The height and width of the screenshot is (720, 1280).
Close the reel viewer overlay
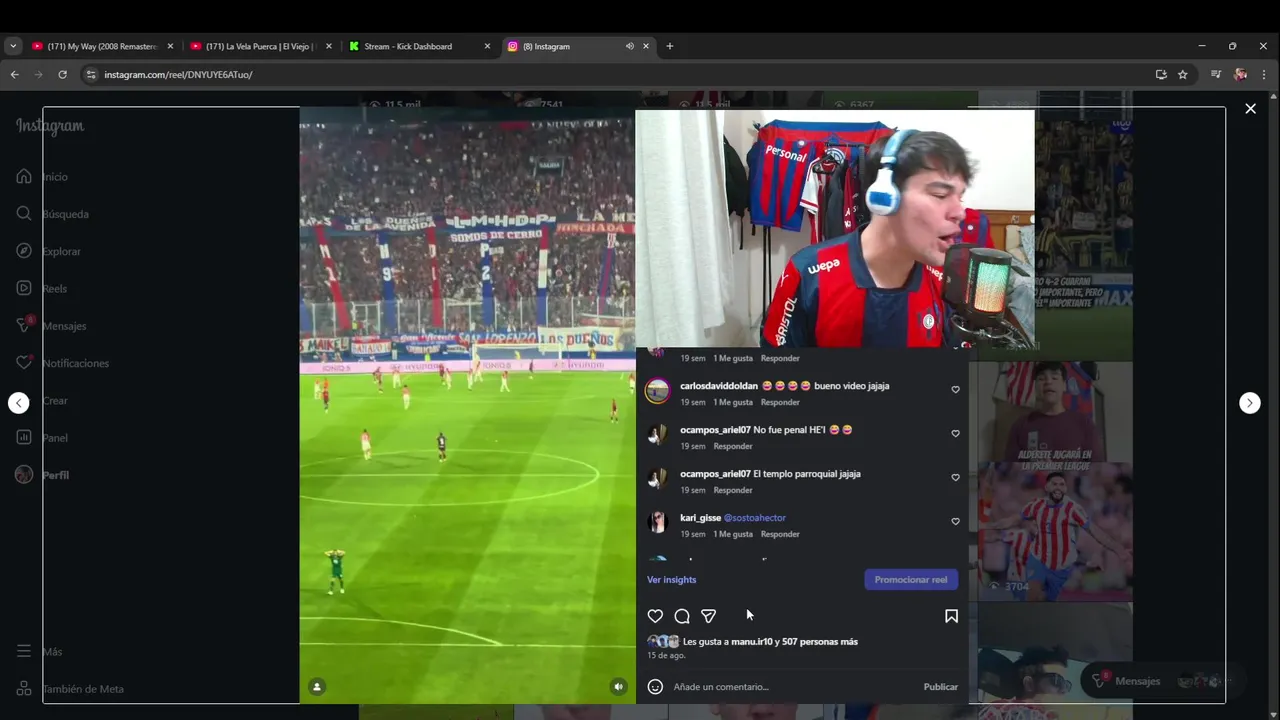pos(1250,108)
